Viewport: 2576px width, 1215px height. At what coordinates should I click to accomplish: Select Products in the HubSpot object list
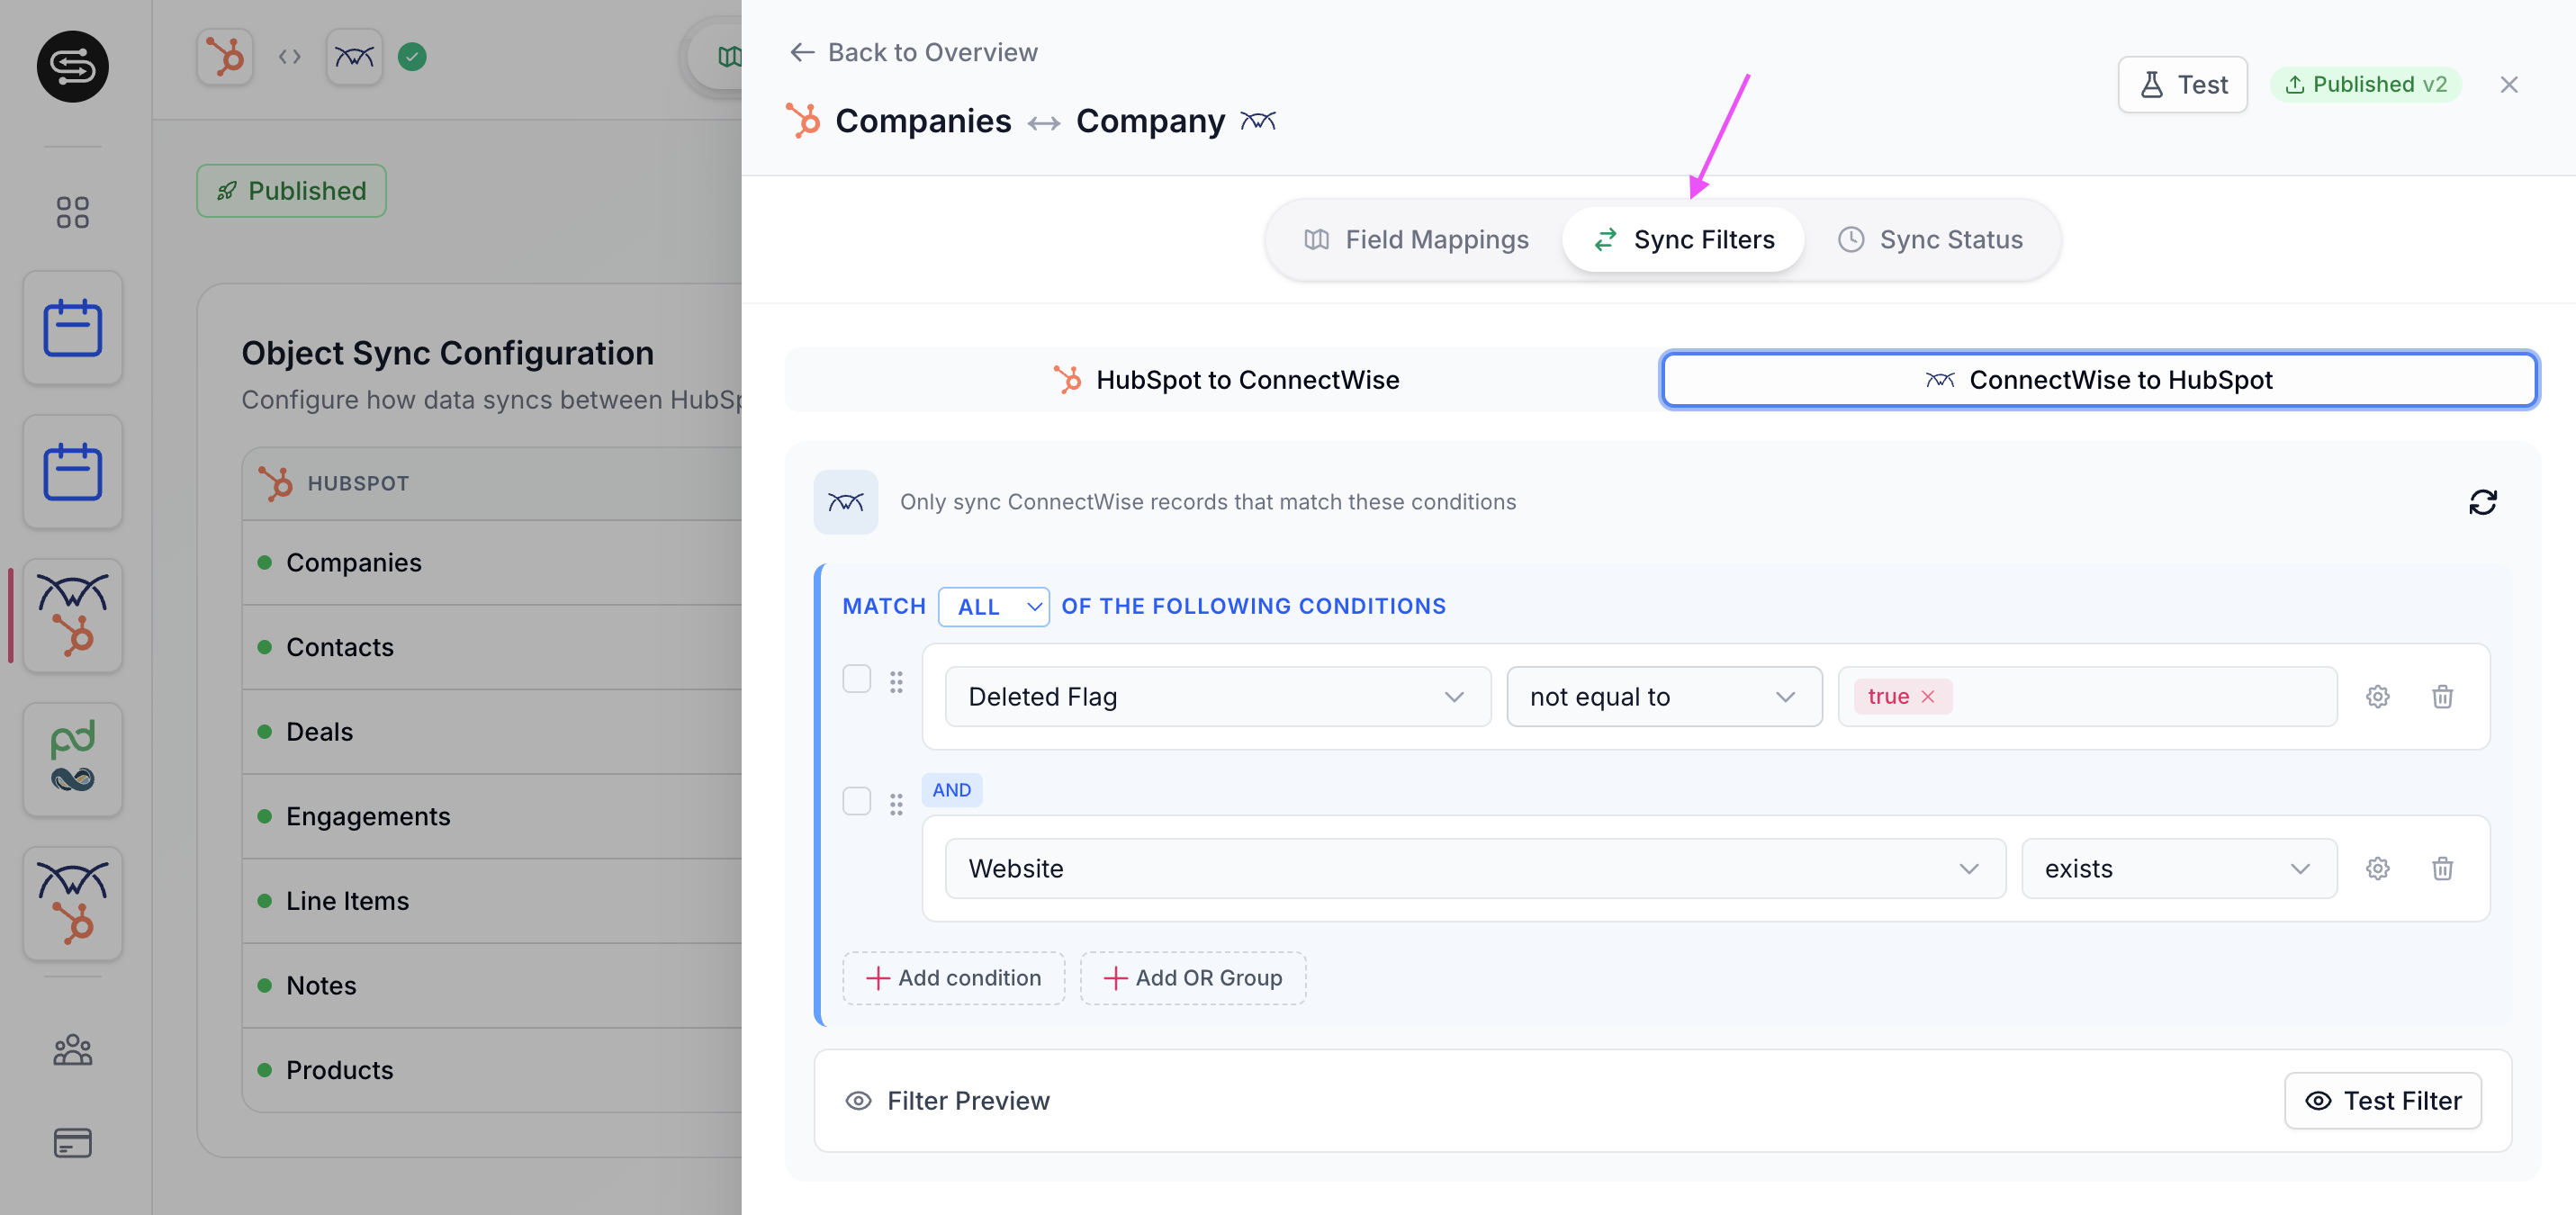coord(340,1070)
